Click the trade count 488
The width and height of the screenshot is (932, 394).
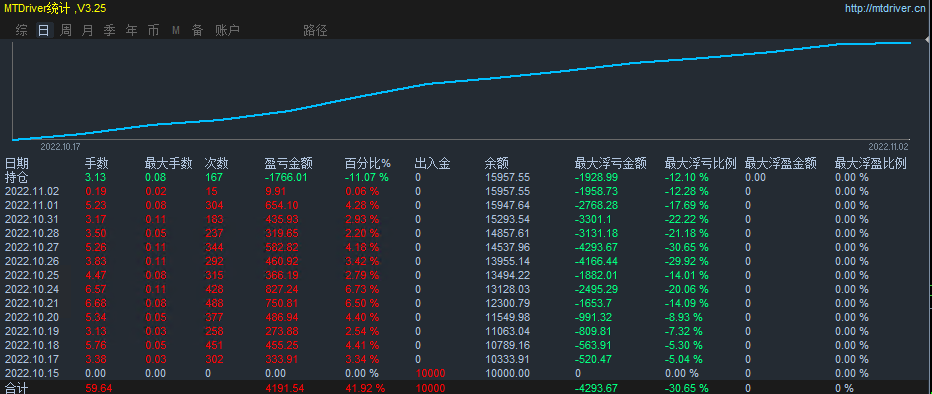pyautogui.click(x=214, y=303)
